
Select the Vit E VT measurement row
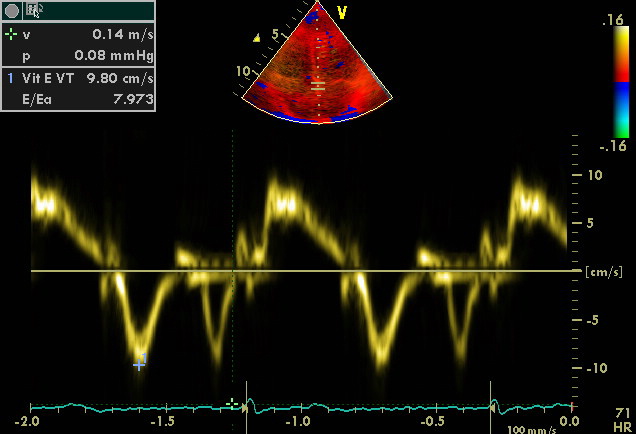point(77,77)
